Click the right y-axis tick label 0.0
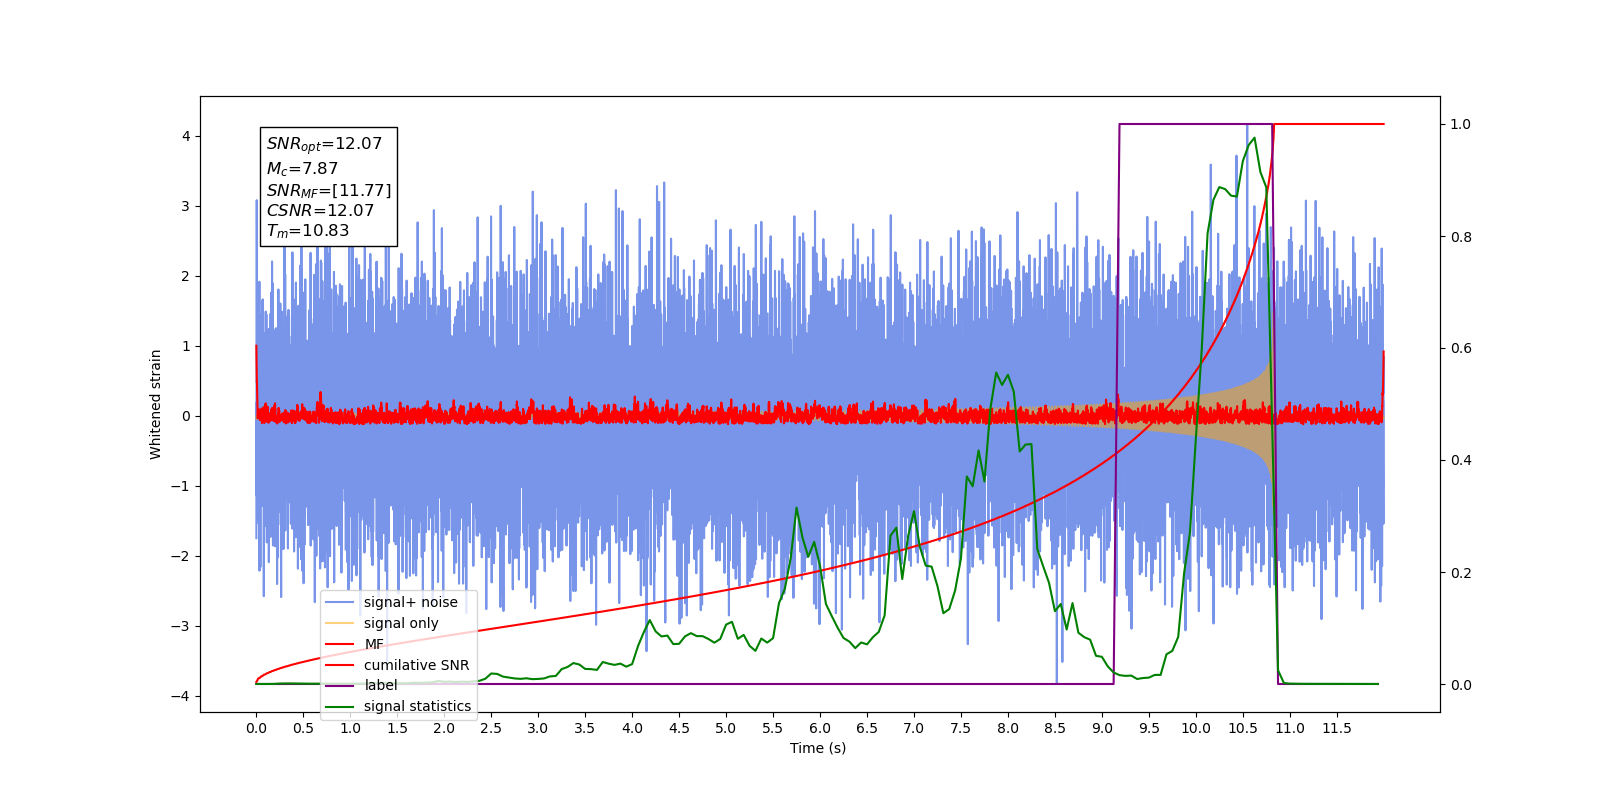The height and width of the screenshot is (800, 1600). click(x=1461, y=685)
